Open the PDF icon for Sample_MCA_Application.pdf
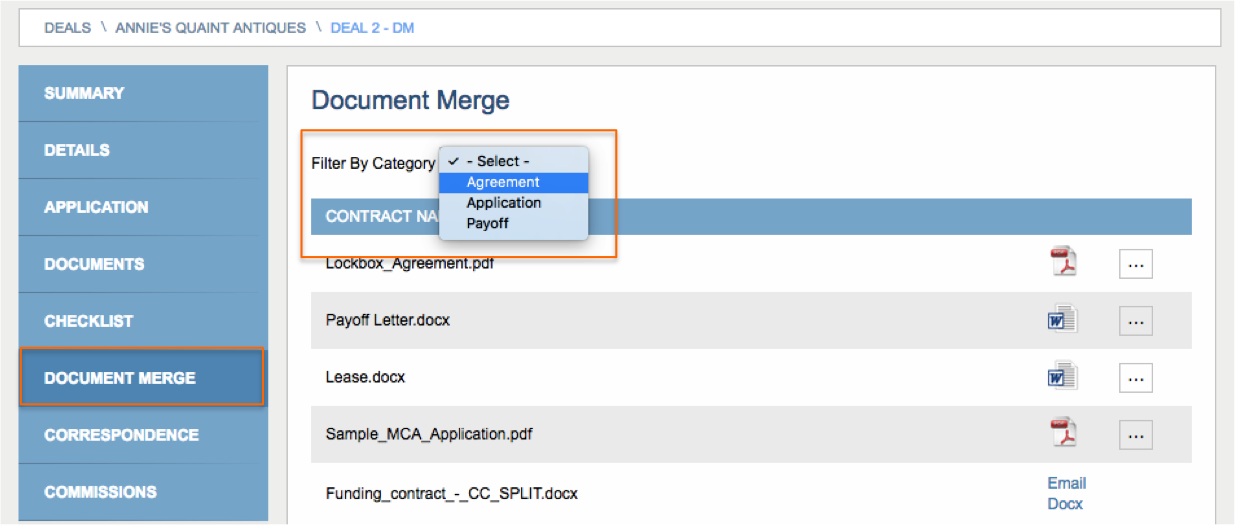 (1063, 434)
